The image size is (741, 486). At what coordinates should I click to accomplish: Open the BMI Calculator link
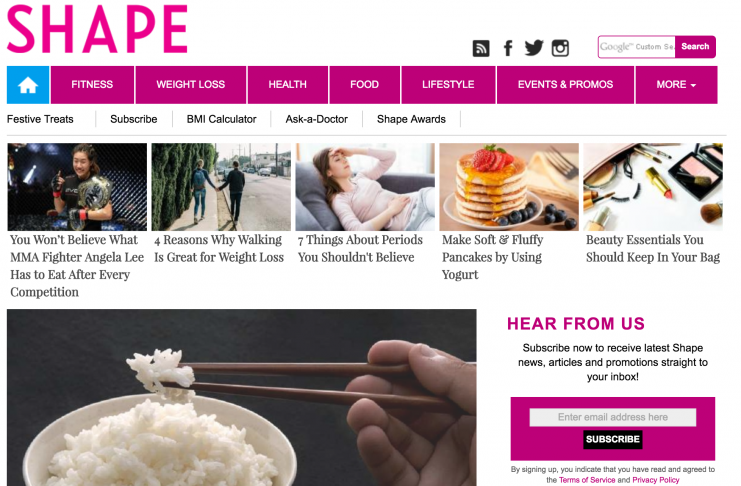click(x=221, y=119)
